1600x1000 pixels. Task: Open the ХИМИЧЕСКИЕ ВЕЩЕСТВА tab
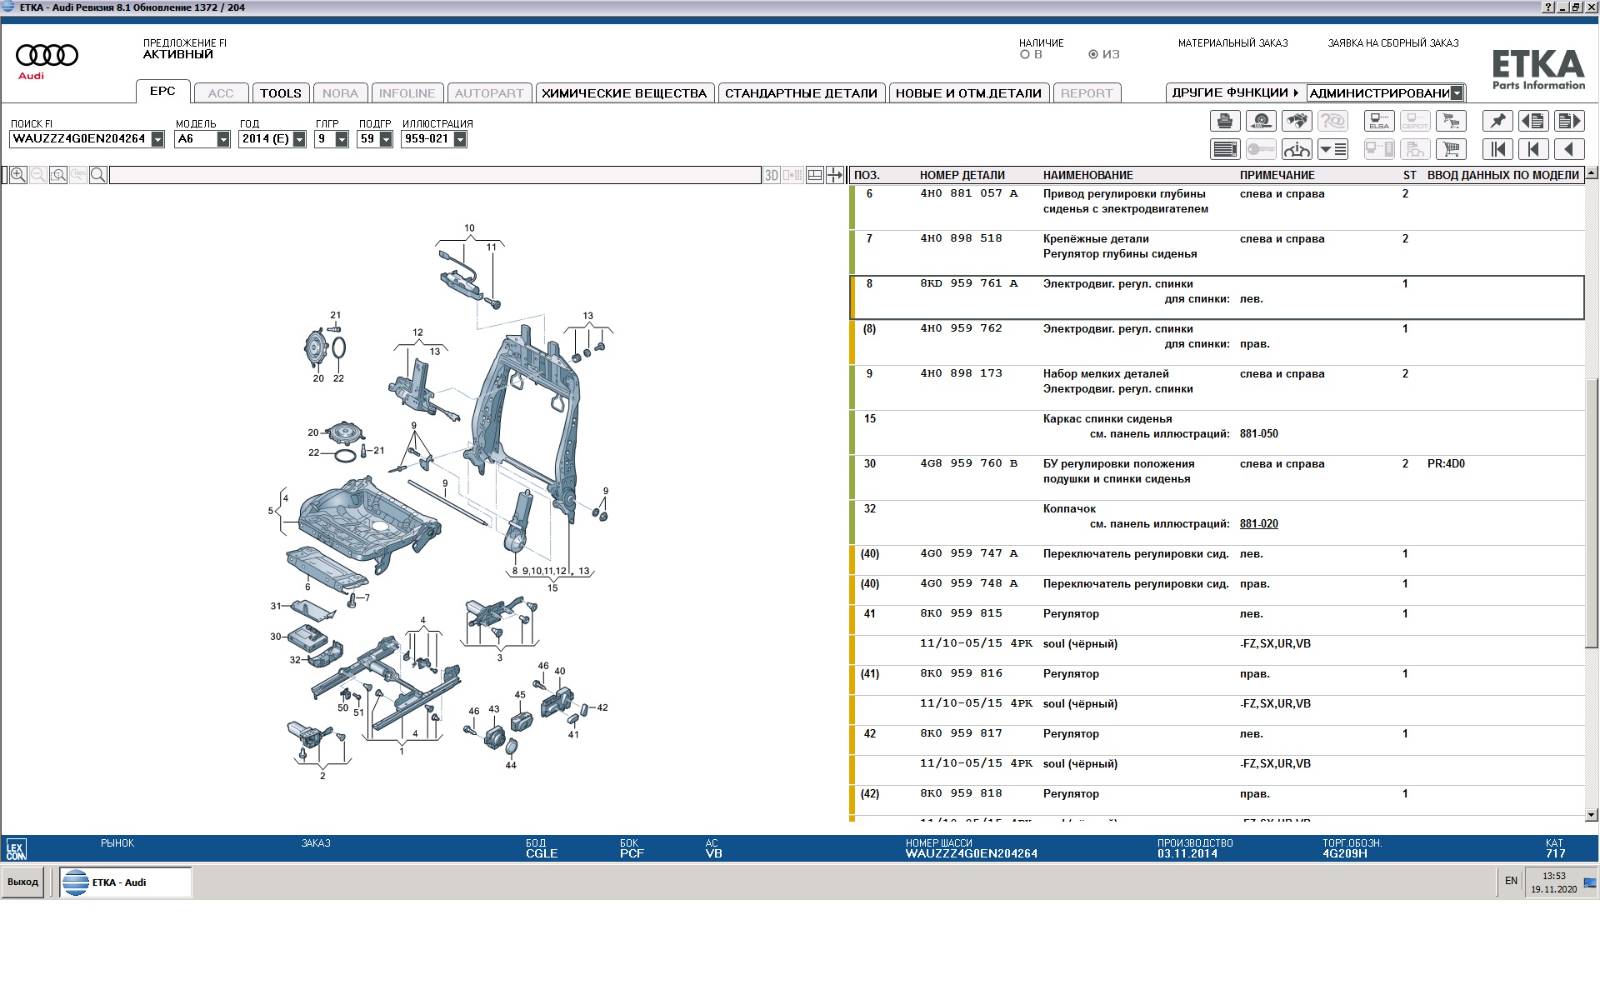[625, 93]
